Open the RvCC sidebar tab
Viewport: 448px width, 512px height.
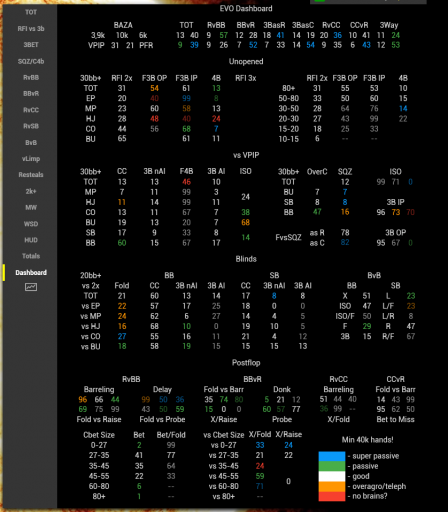coord(31,110)
